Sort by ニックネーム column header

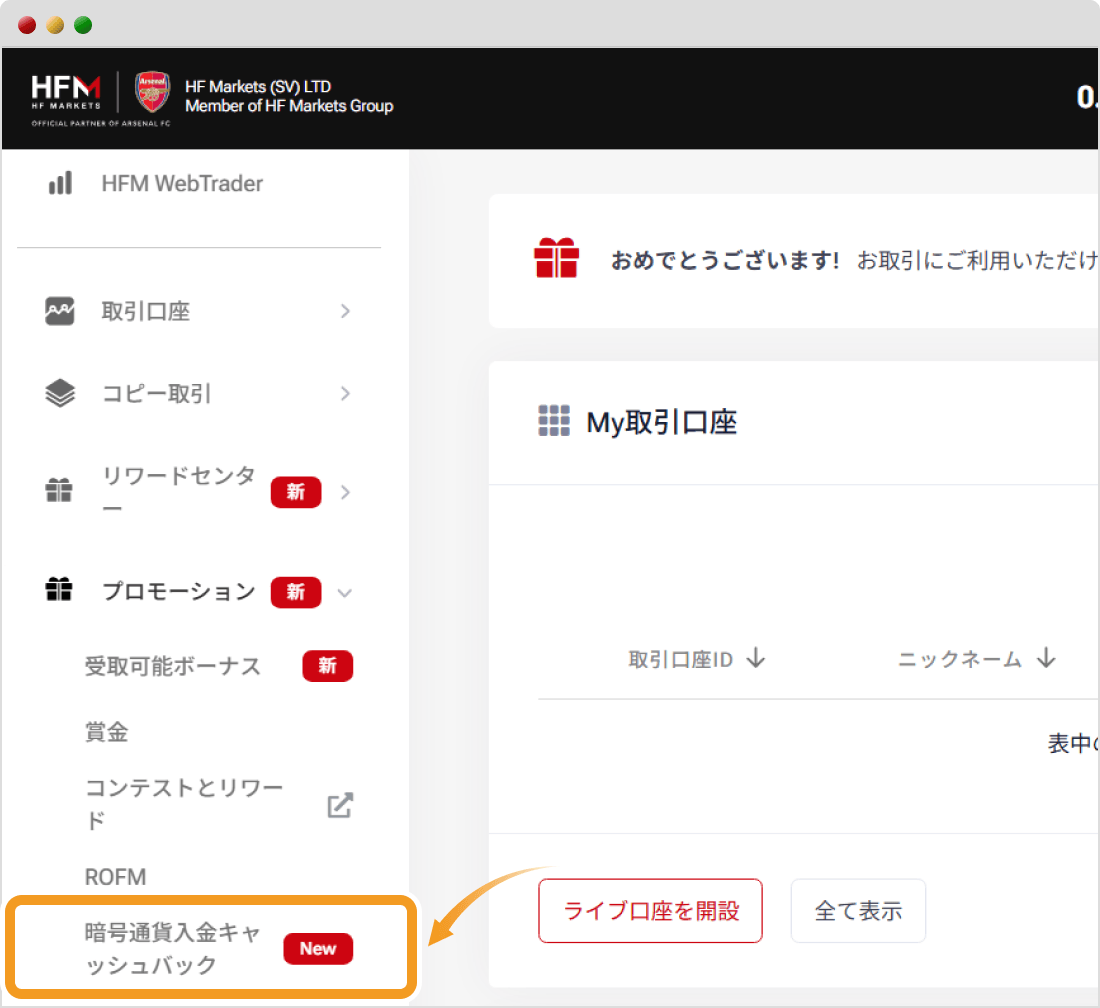pos(960,659)
